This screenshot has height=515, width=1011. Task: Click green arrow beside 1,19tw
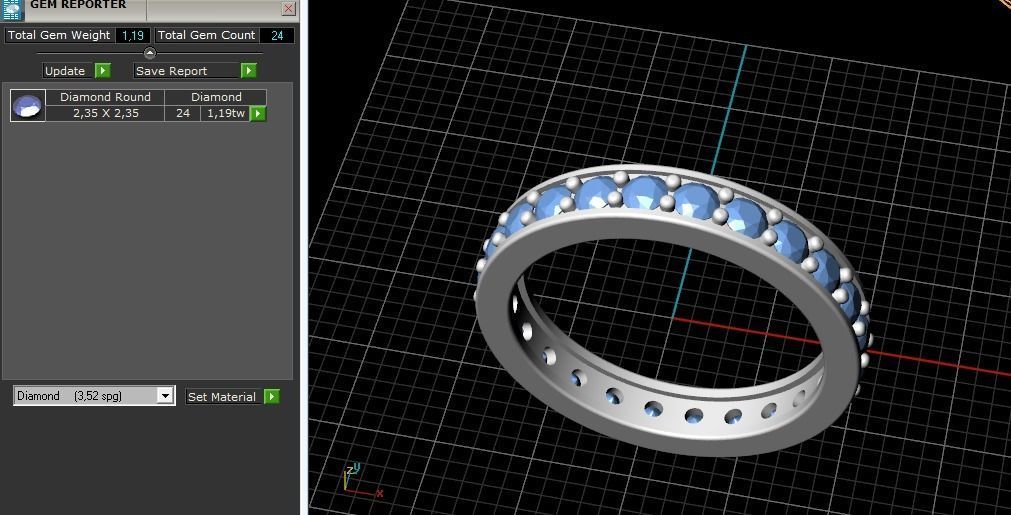258,113
